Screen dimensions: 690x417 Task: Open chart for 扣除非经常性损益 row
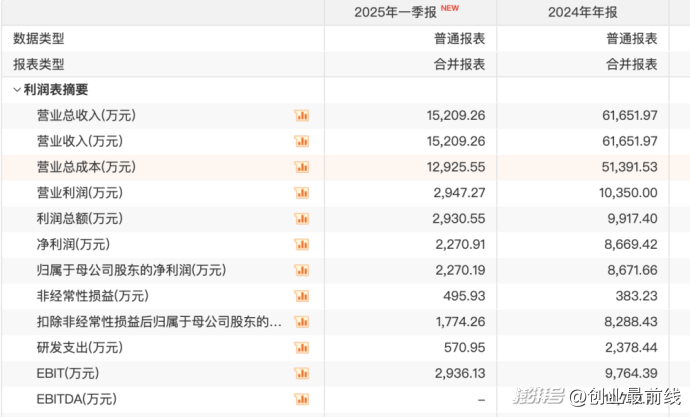click(x=301, y=322)
